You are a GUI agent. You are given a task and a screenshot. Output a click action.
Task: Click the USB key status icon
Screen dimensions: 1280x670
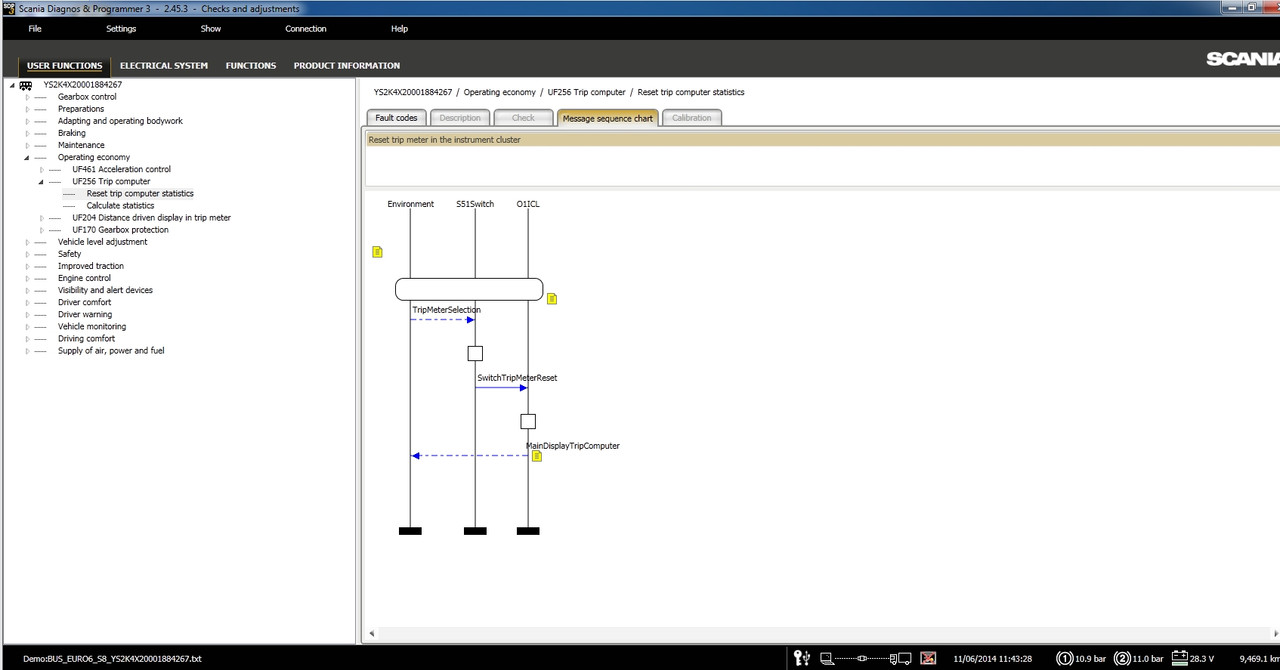801,658
